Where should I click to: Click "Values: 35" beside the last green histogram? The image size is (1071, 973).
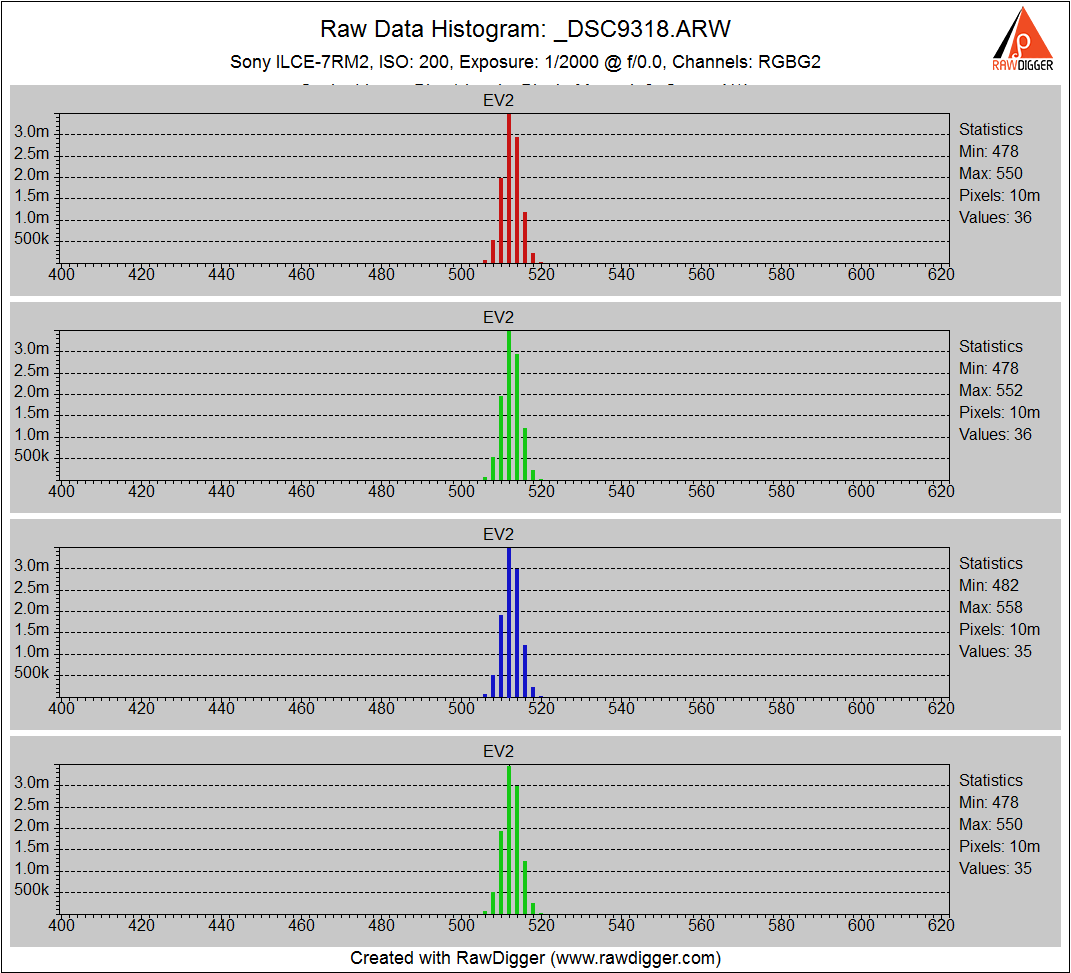(995, 869)
